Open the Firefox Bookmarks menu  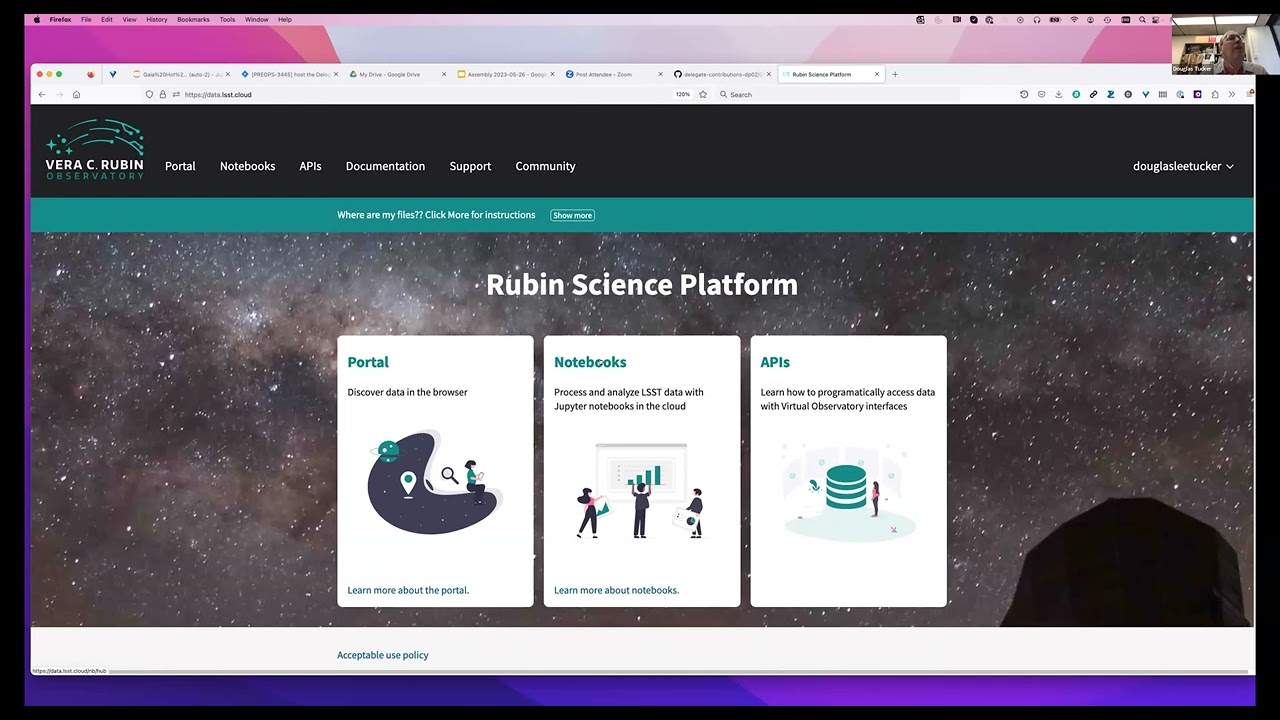pyautogui.click(x=193, y=19)
